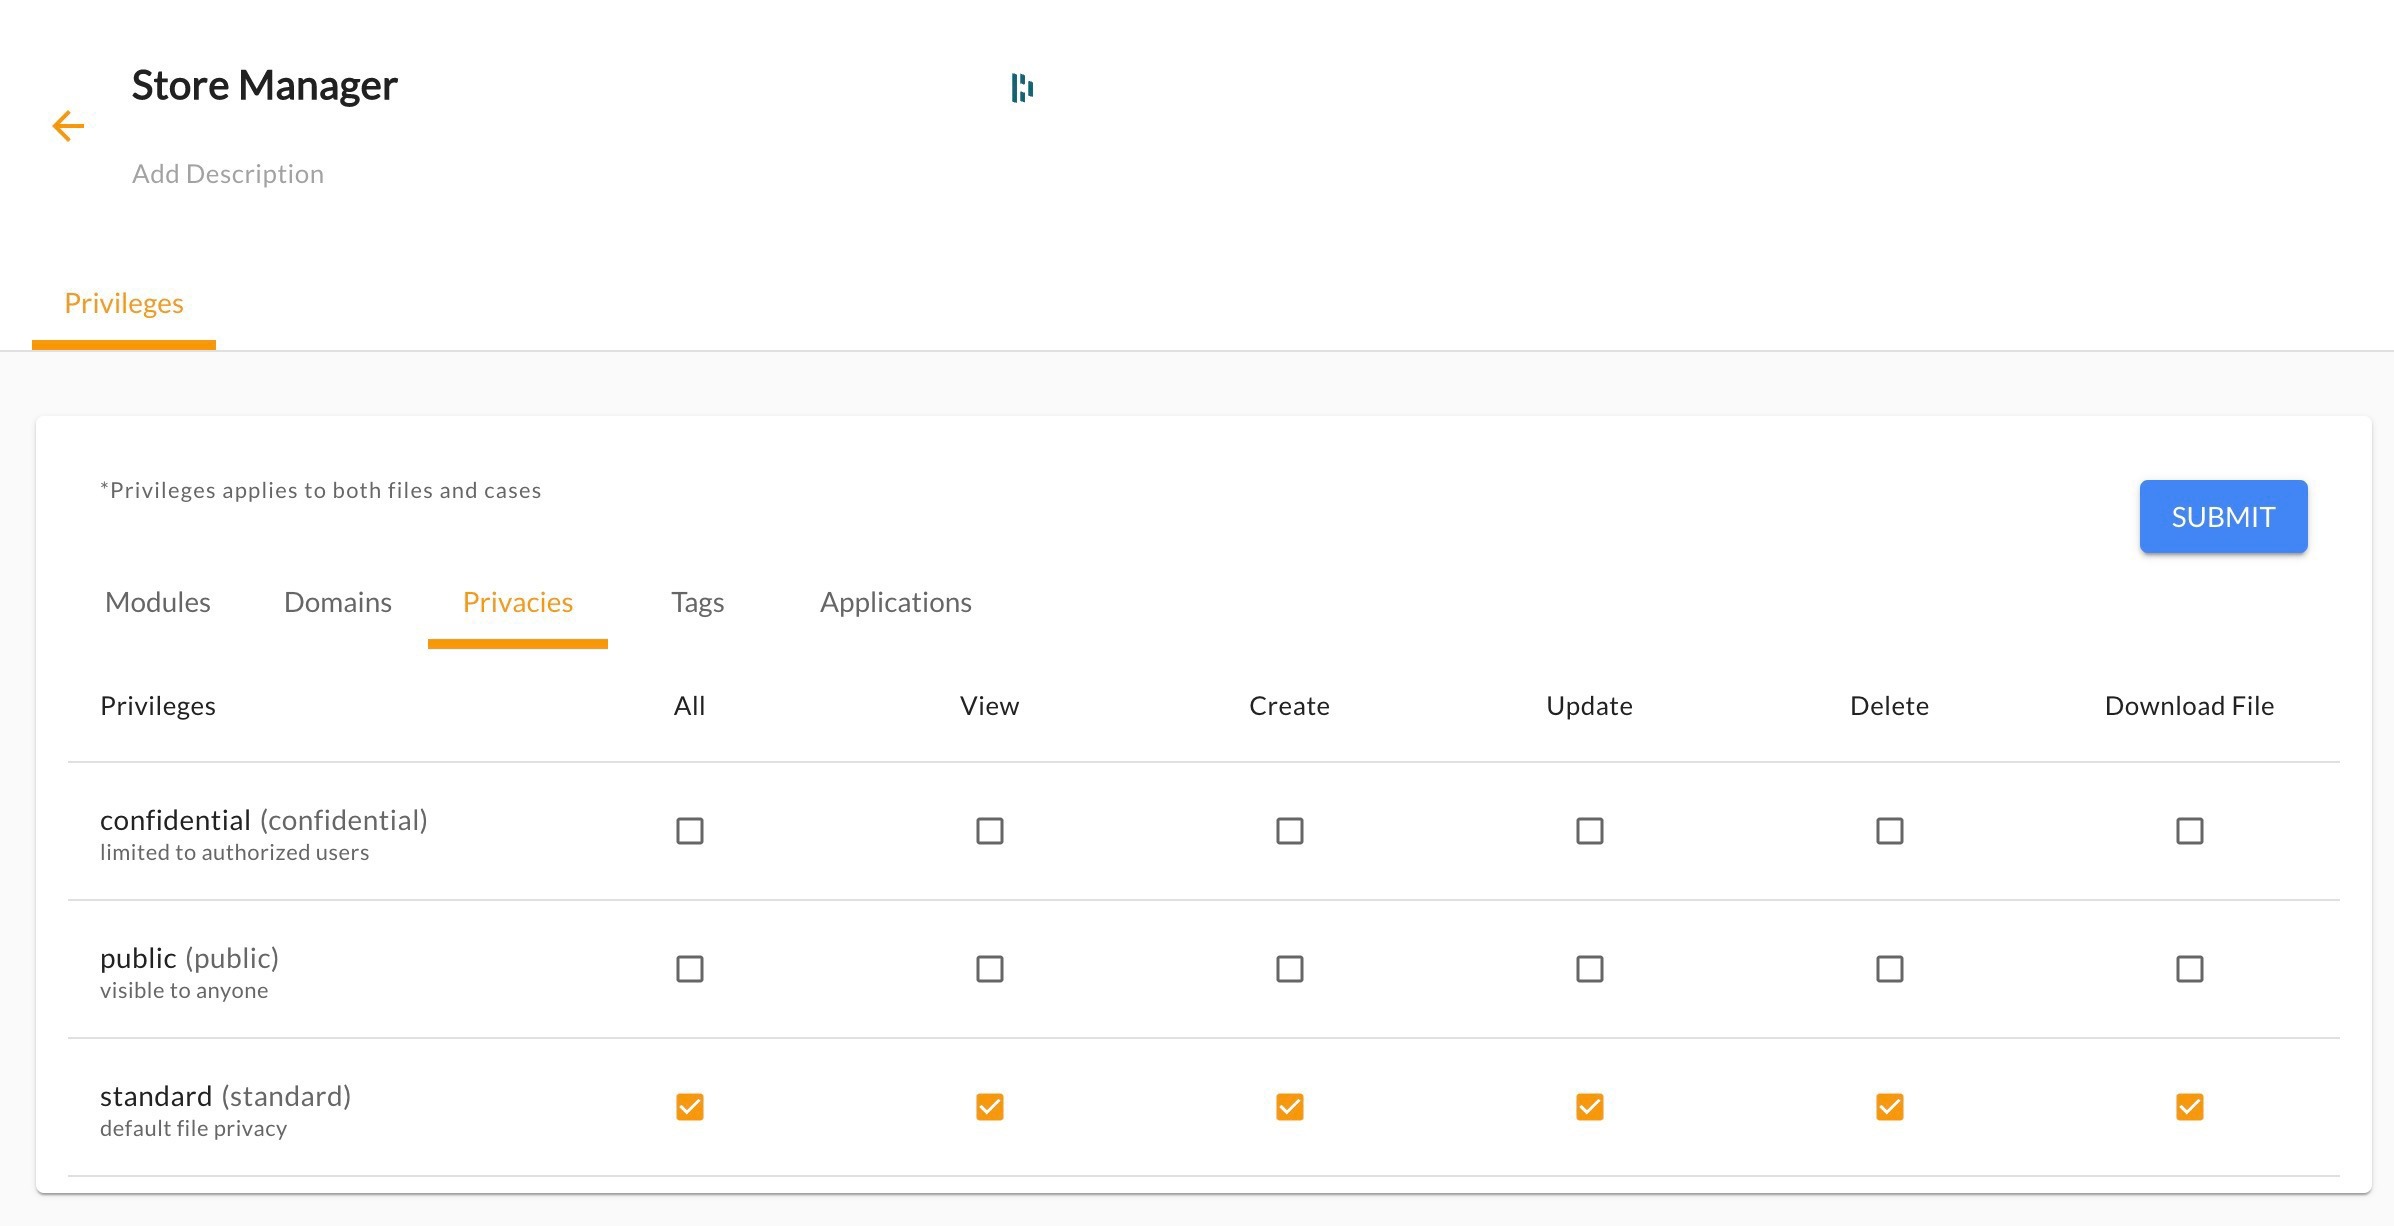Image resolution: width=2394 pixels, height=1226 pixels.
Task: Switch to the Domains tab
Action: (x=338, y=602)
